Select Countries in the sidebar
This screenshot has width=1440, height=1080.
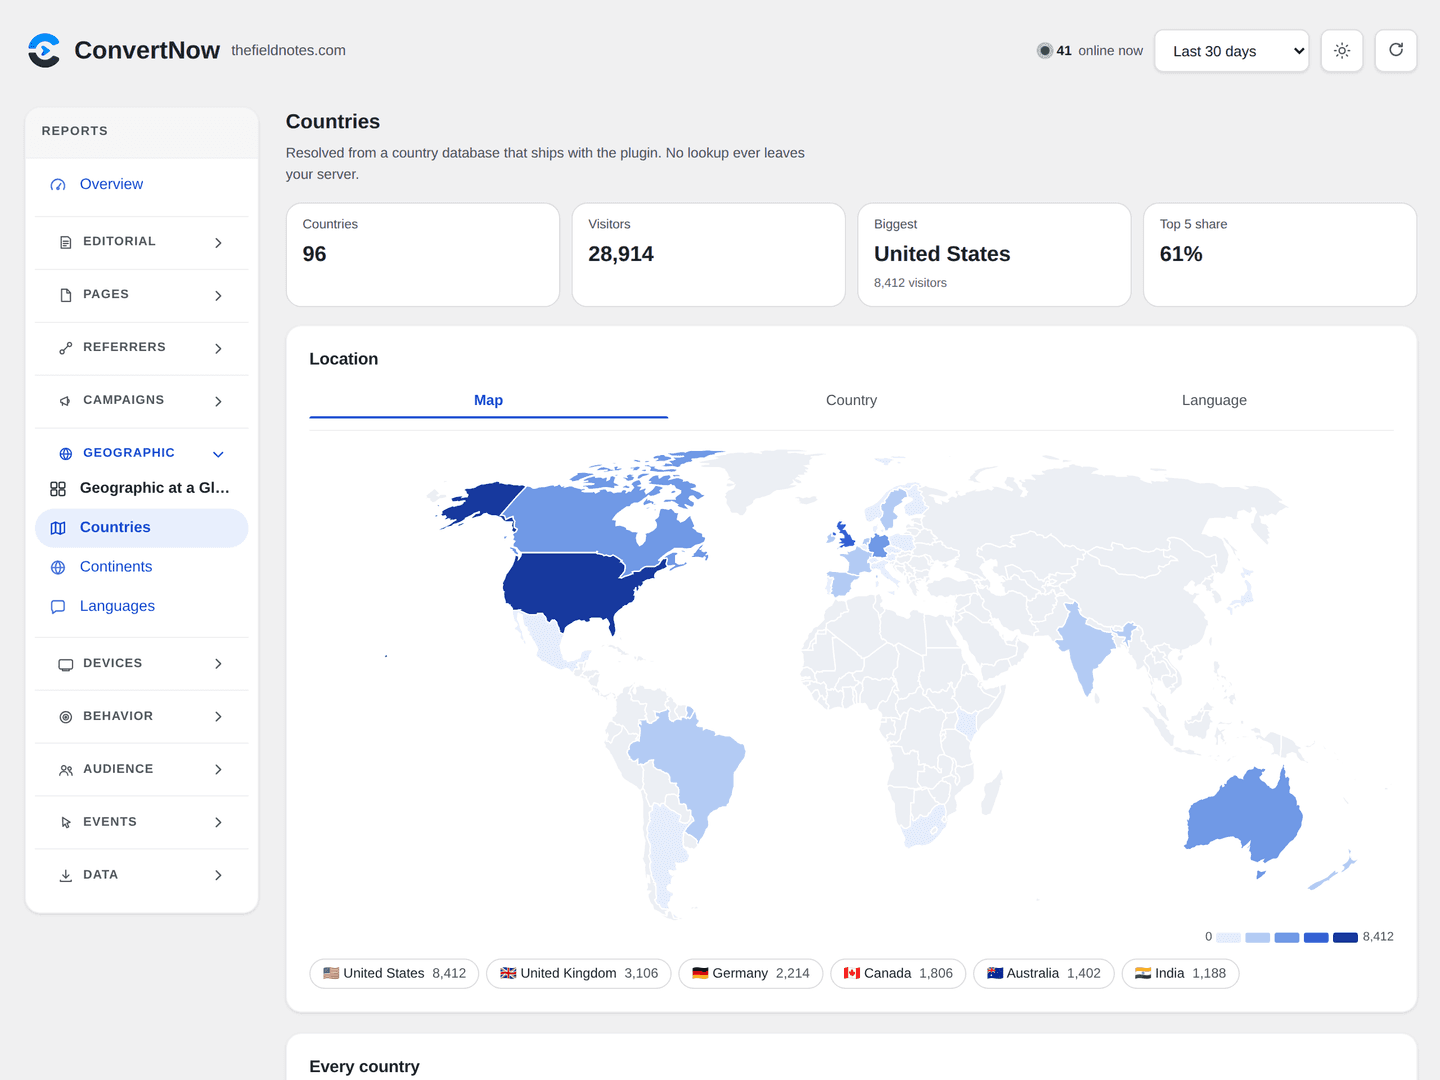(x=142, y=528)
